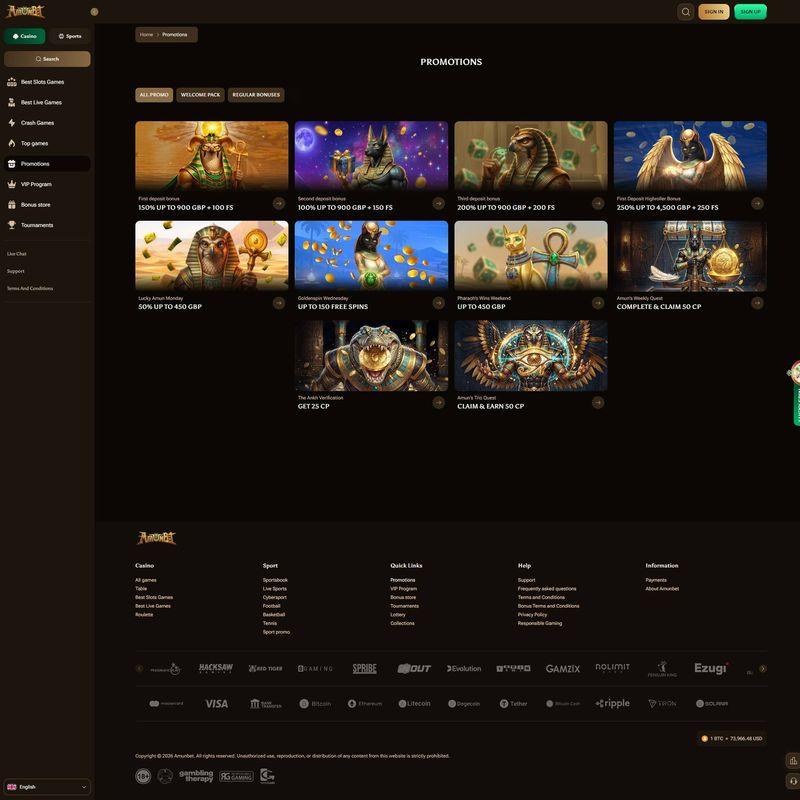The width and height of the screenshot is (800, 800).
Task: Open Best Live Games in sidebar
Action: [47, 103]
